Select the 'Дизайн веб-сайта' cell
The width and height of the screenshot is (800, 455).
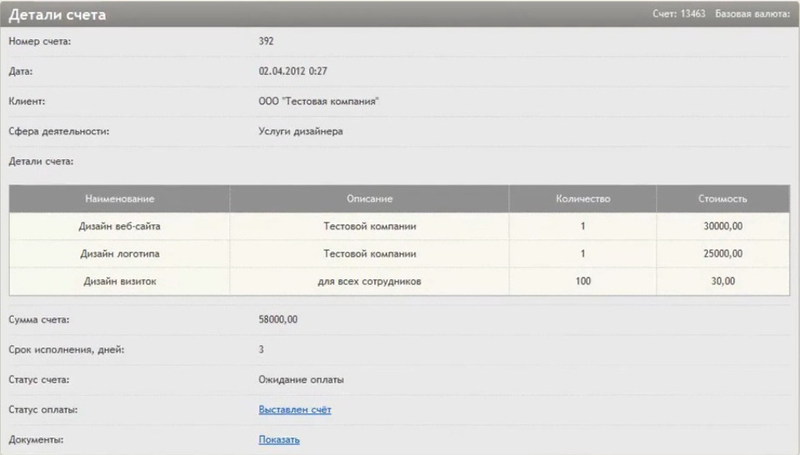[119, 226]
